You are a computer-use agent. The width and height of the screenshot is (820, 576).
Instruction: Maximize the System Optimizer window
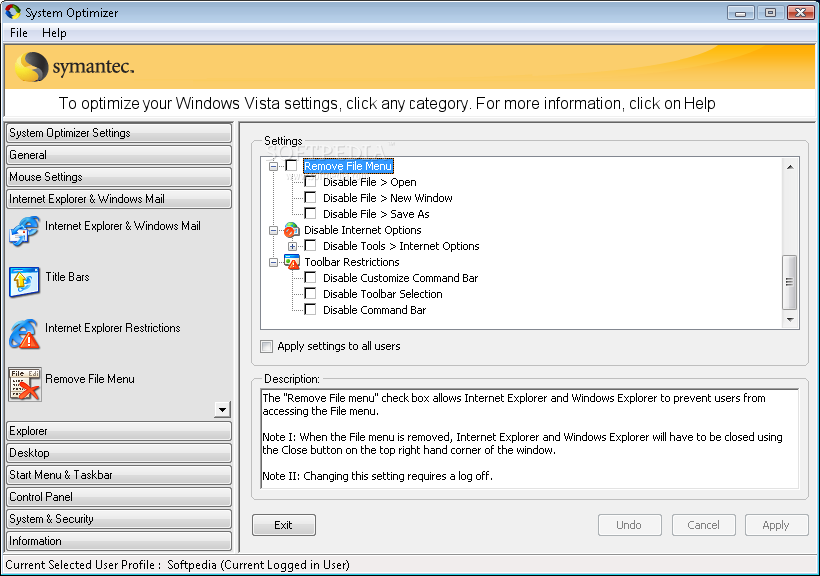(x=770, y=12)
